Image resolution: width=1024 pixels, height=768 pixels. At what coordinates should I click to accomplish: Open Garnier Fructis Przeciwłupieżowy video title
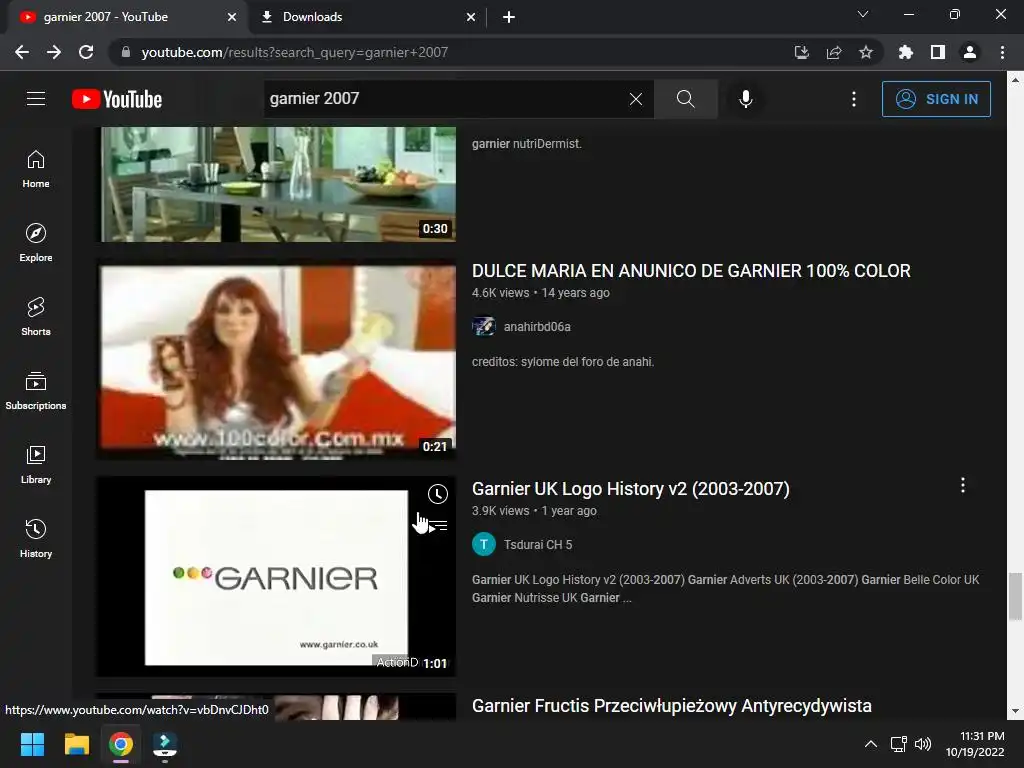click(671, 706)
